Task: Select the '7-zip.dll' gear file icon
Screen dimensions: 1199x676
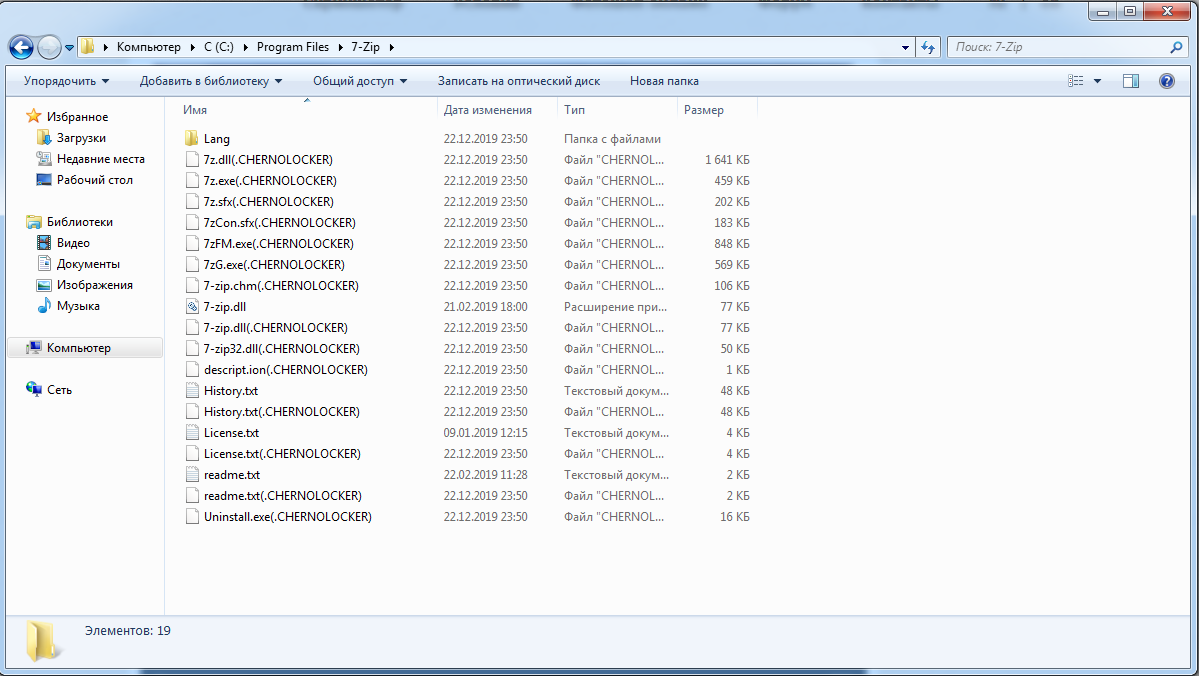Action: click(192, 307)
